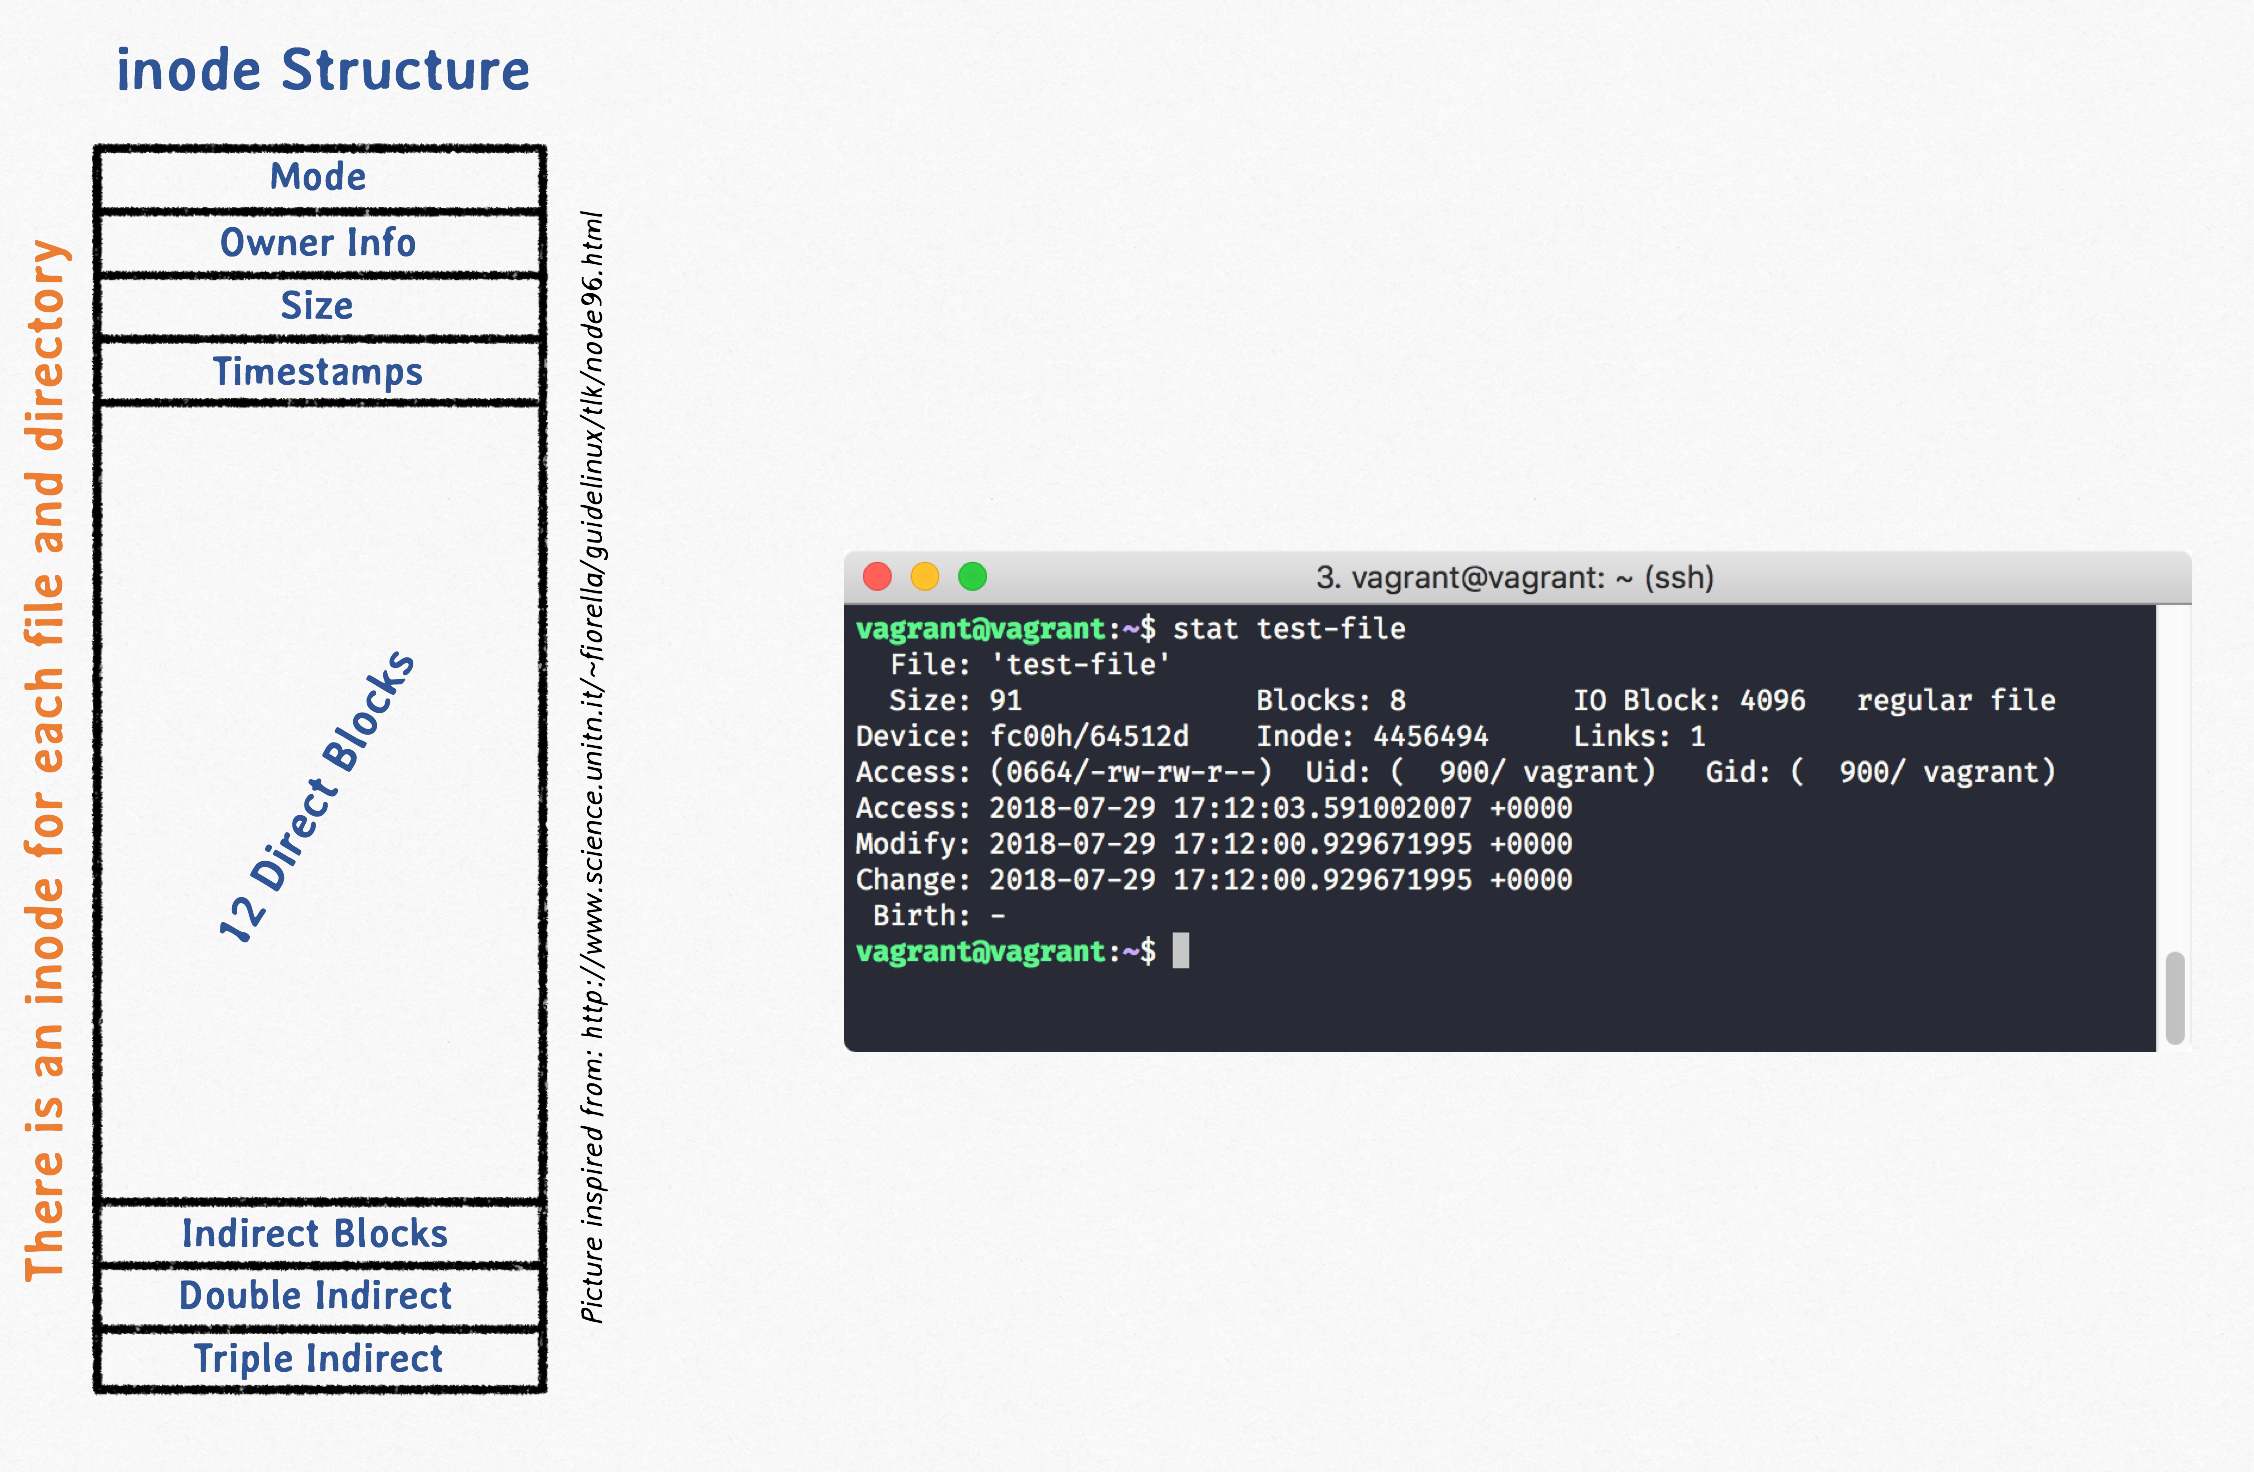Click the 'Double Indirect' box
Image resolution: width=2254 pixels, height=1472 pixels.
point(319,1296)
